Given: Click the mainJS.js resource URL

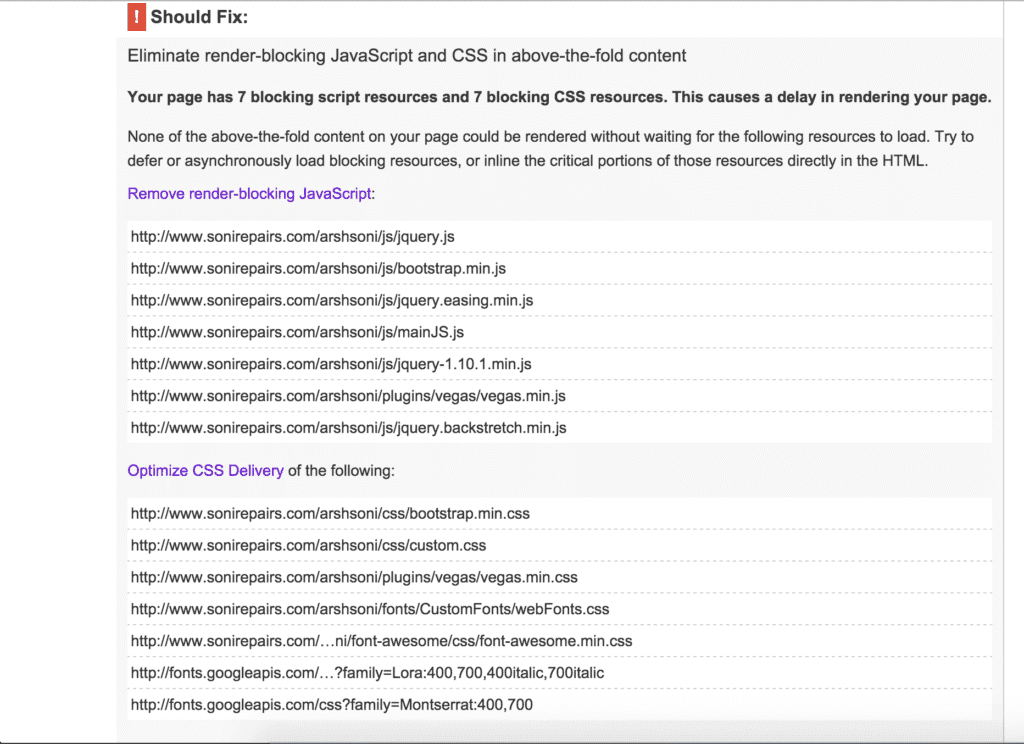Looking at the screenshot, I should coord(297,332).
